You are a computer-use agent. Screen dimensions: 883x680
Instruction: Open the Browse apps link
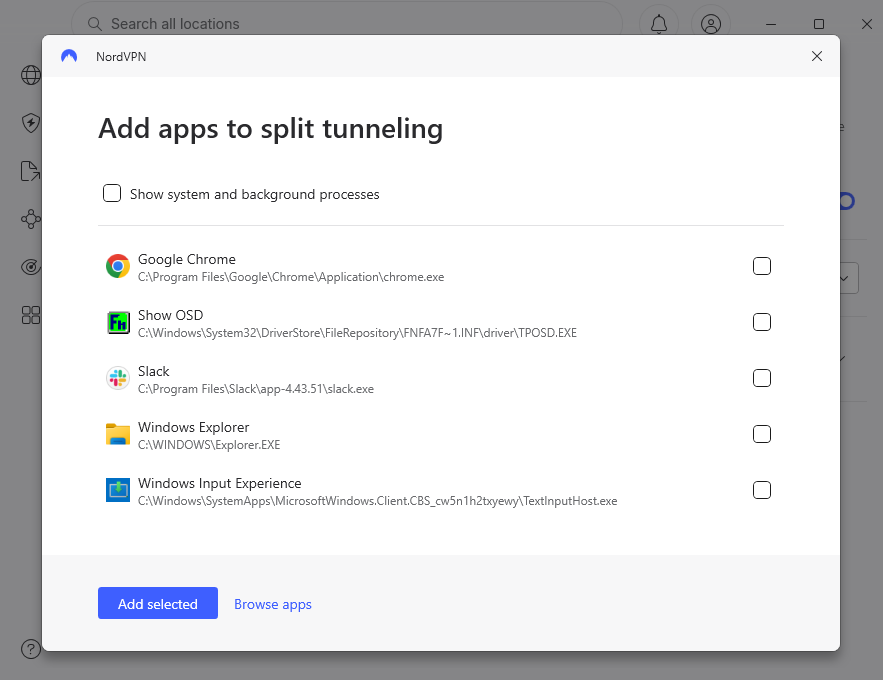(x=273, y=604)
